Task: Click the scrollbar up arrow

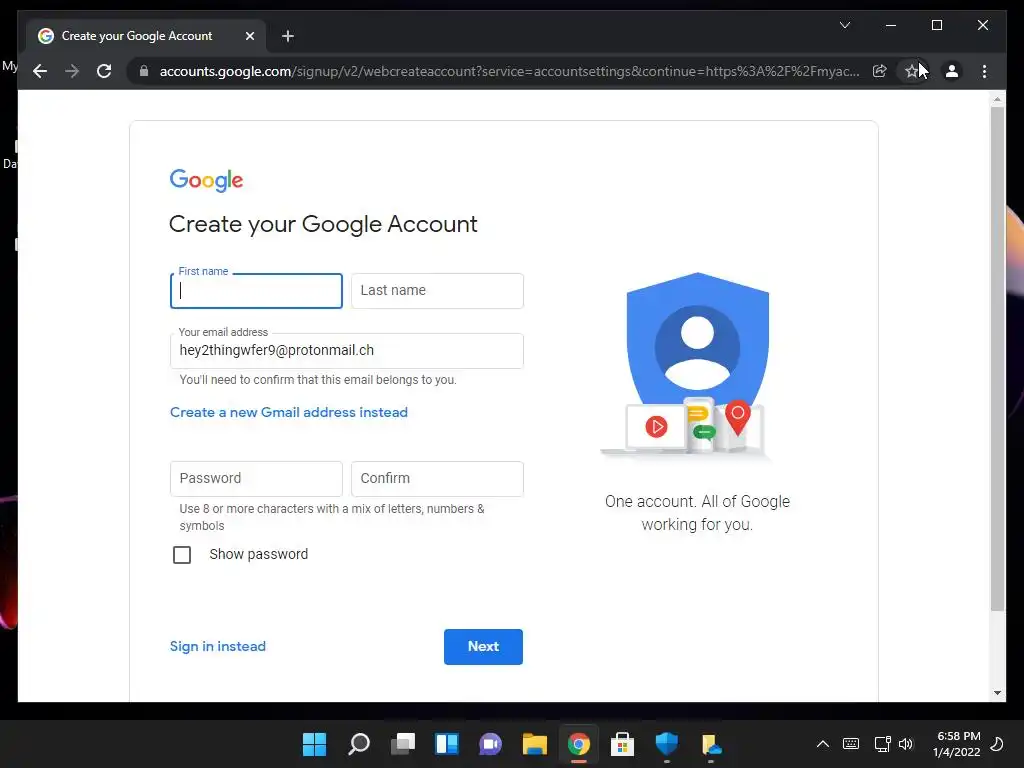Action: pyautogui.click(x=997, y=99)
